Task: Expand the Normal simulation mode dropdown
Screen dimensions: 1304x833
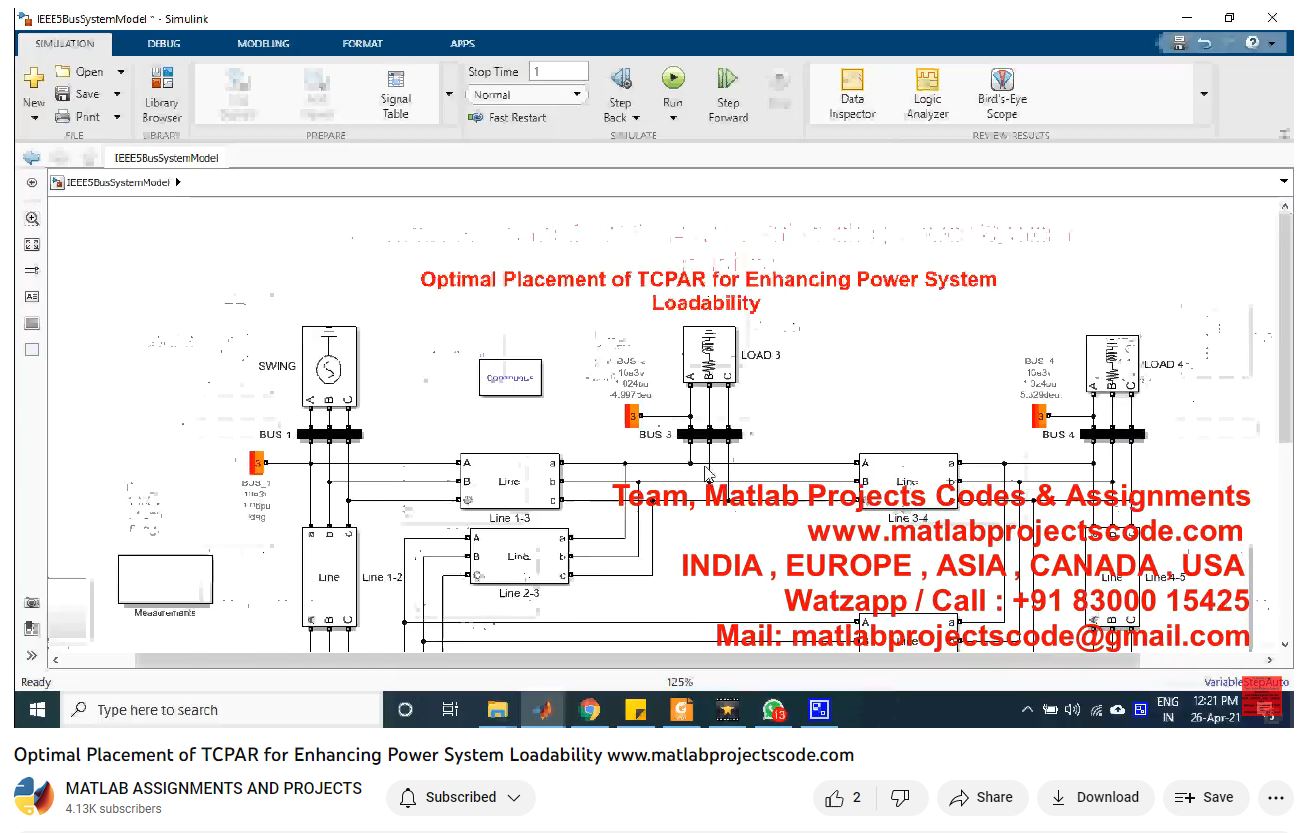Action: (x=577, y=95)
